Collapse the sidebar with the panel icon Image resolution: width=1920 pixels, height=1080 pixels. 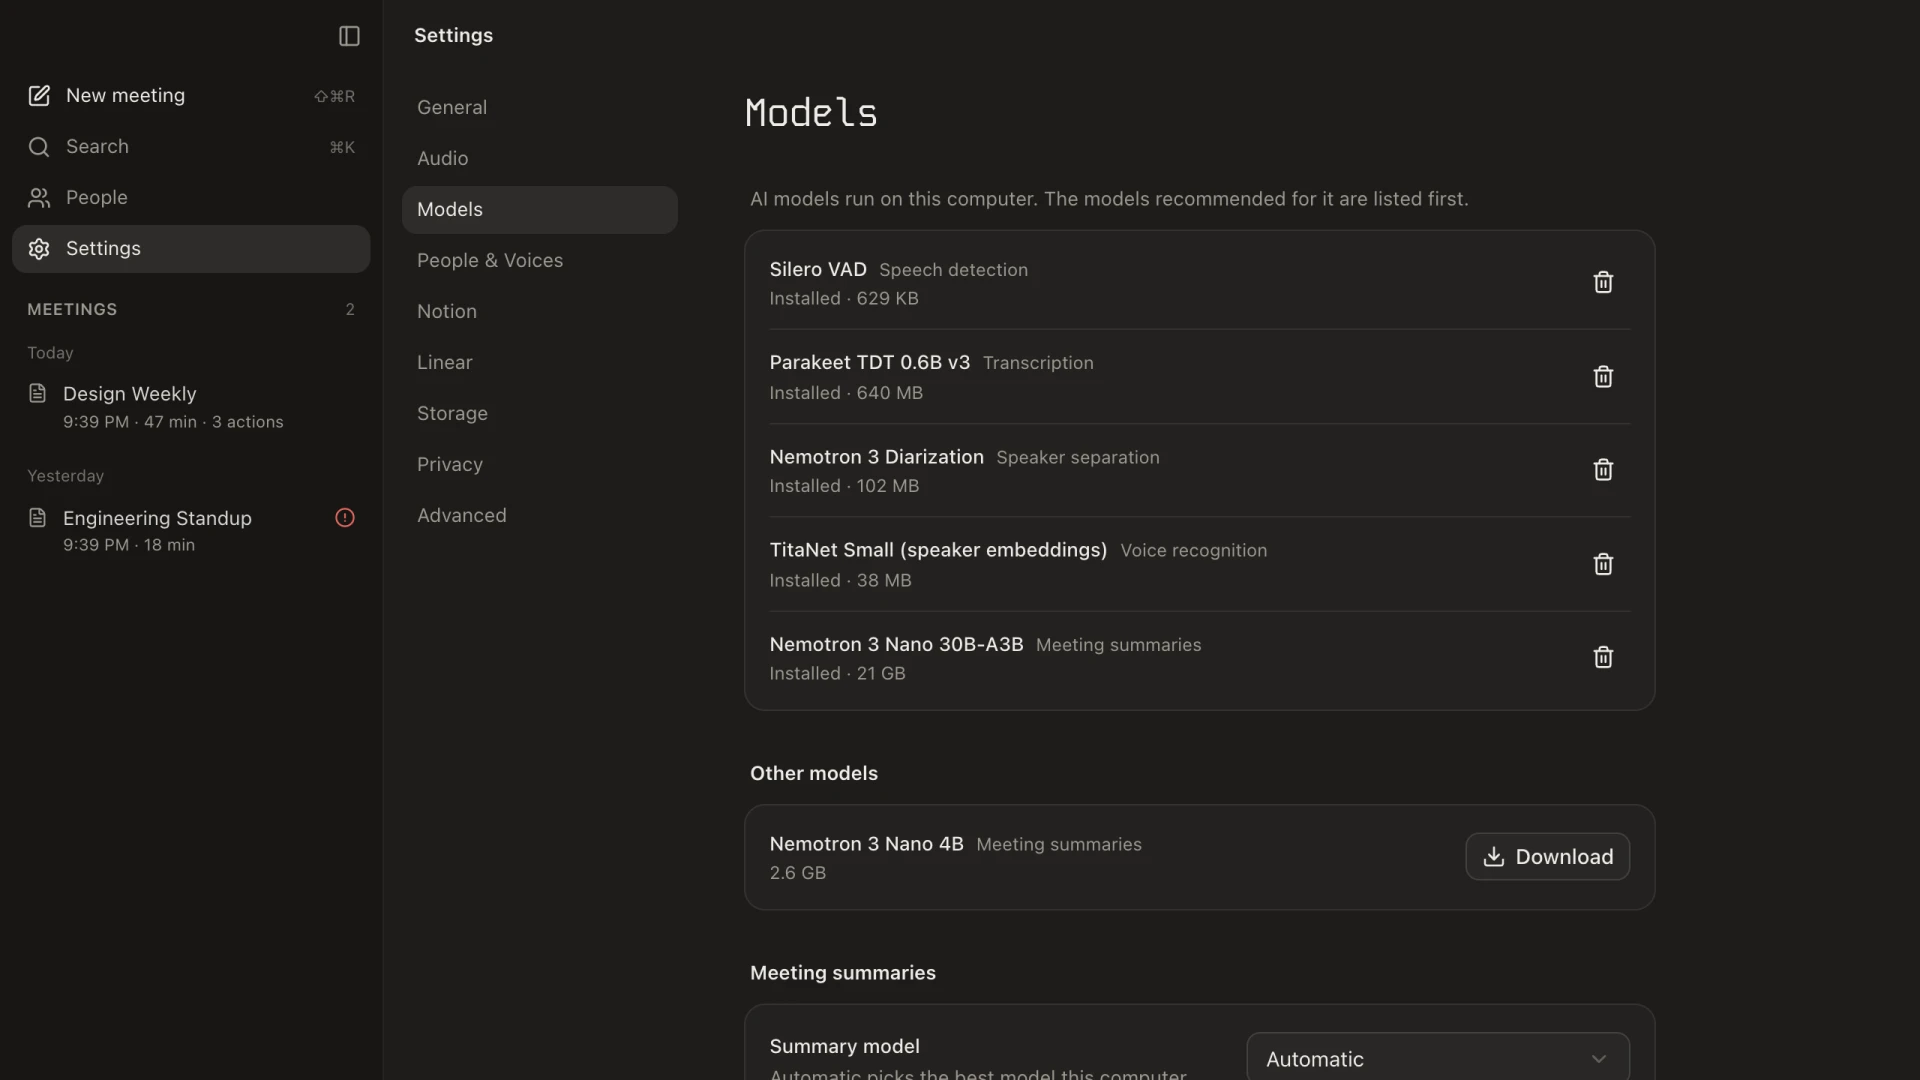point(349,36)
